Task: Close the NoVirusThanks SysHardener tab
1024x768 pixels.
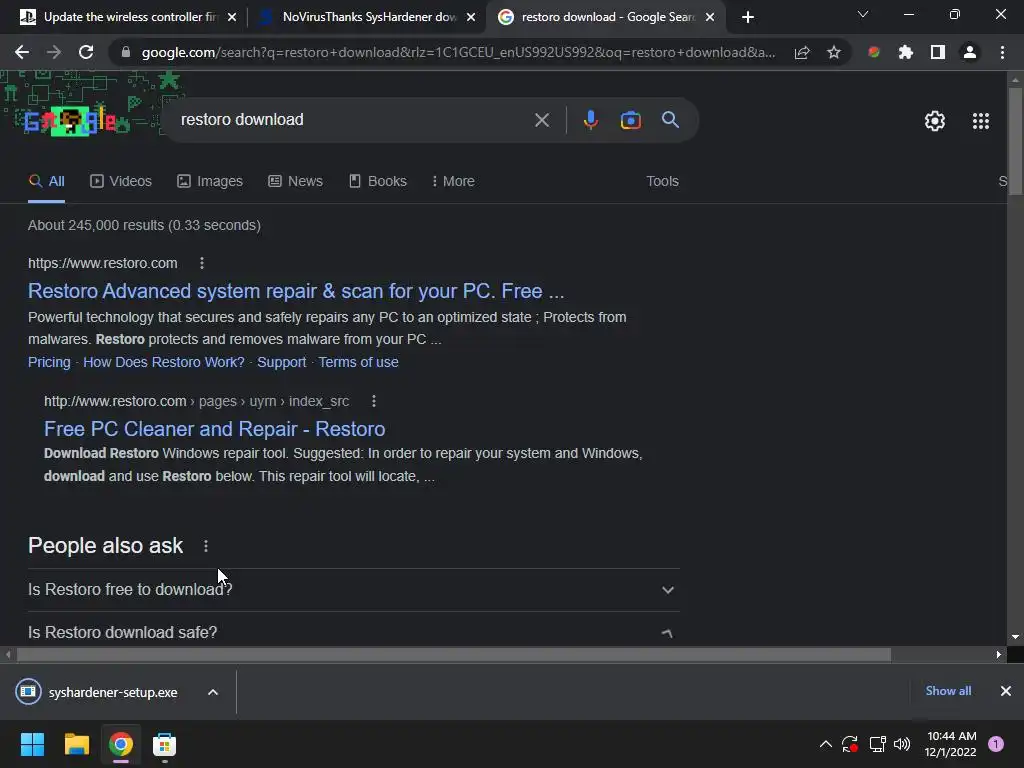Action: click(471, 17)
